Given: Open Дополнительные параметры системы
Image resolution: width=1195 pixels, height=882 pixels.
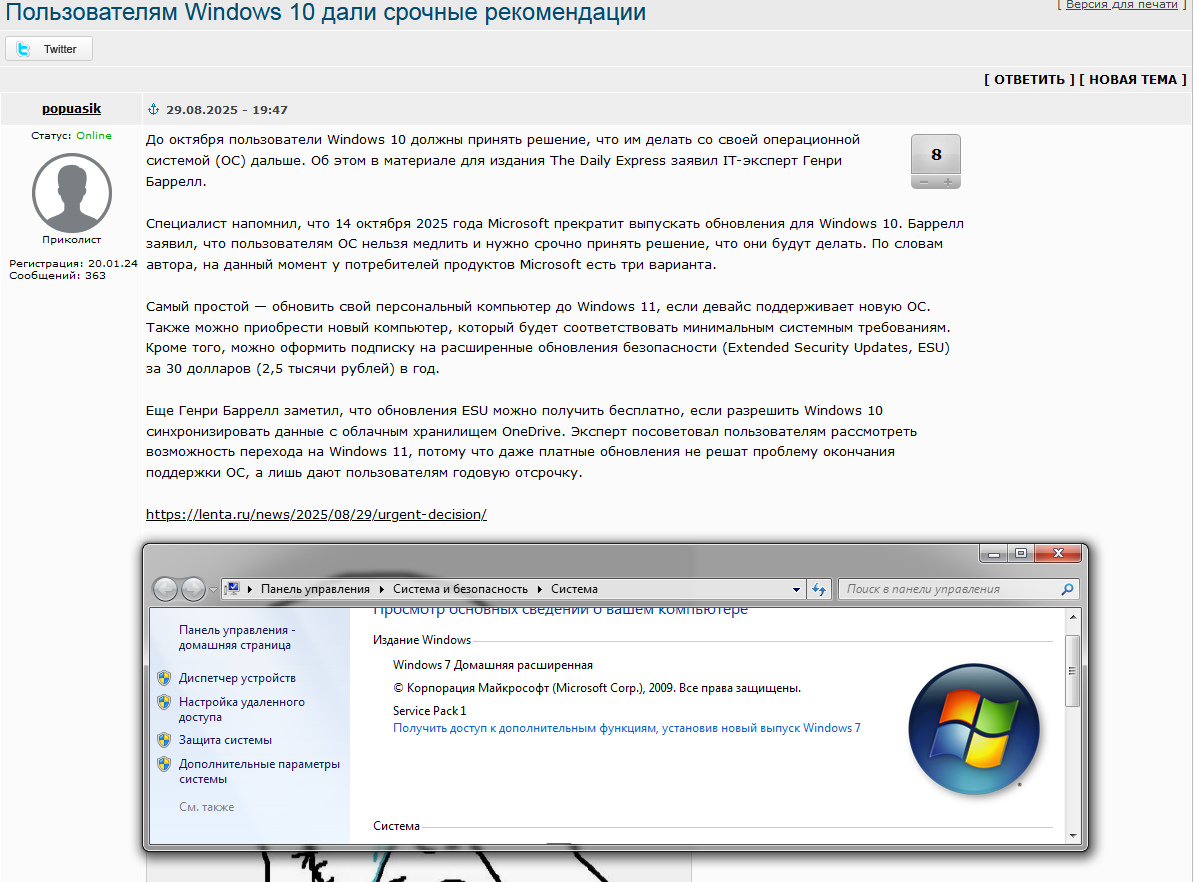Looking at the screenshot, I should click(x=259, y=771).
